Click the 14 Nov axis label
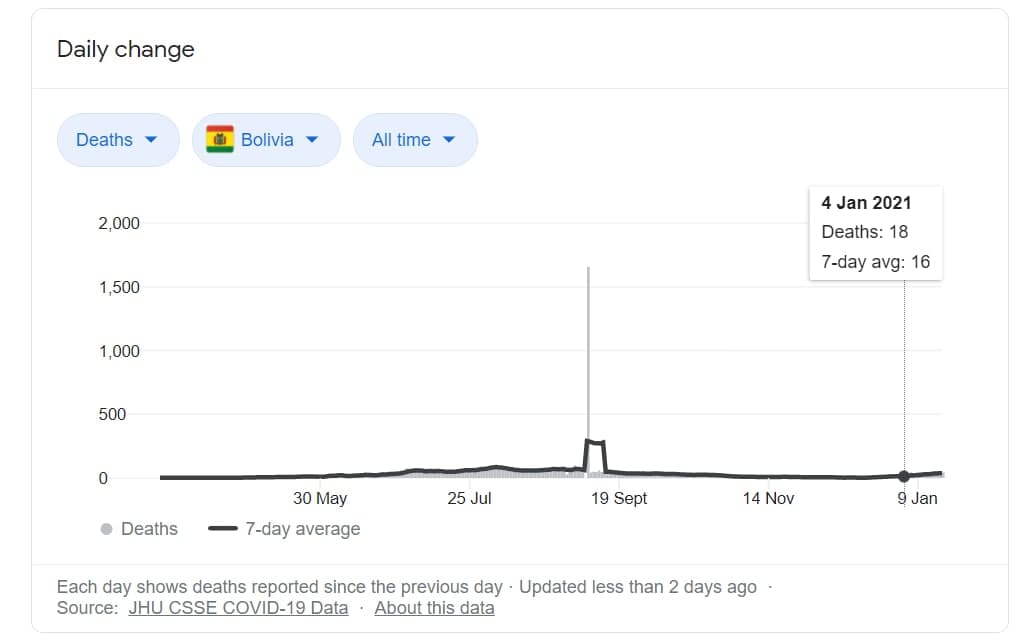Screen dimensions: 1024x643 (768, 498)
